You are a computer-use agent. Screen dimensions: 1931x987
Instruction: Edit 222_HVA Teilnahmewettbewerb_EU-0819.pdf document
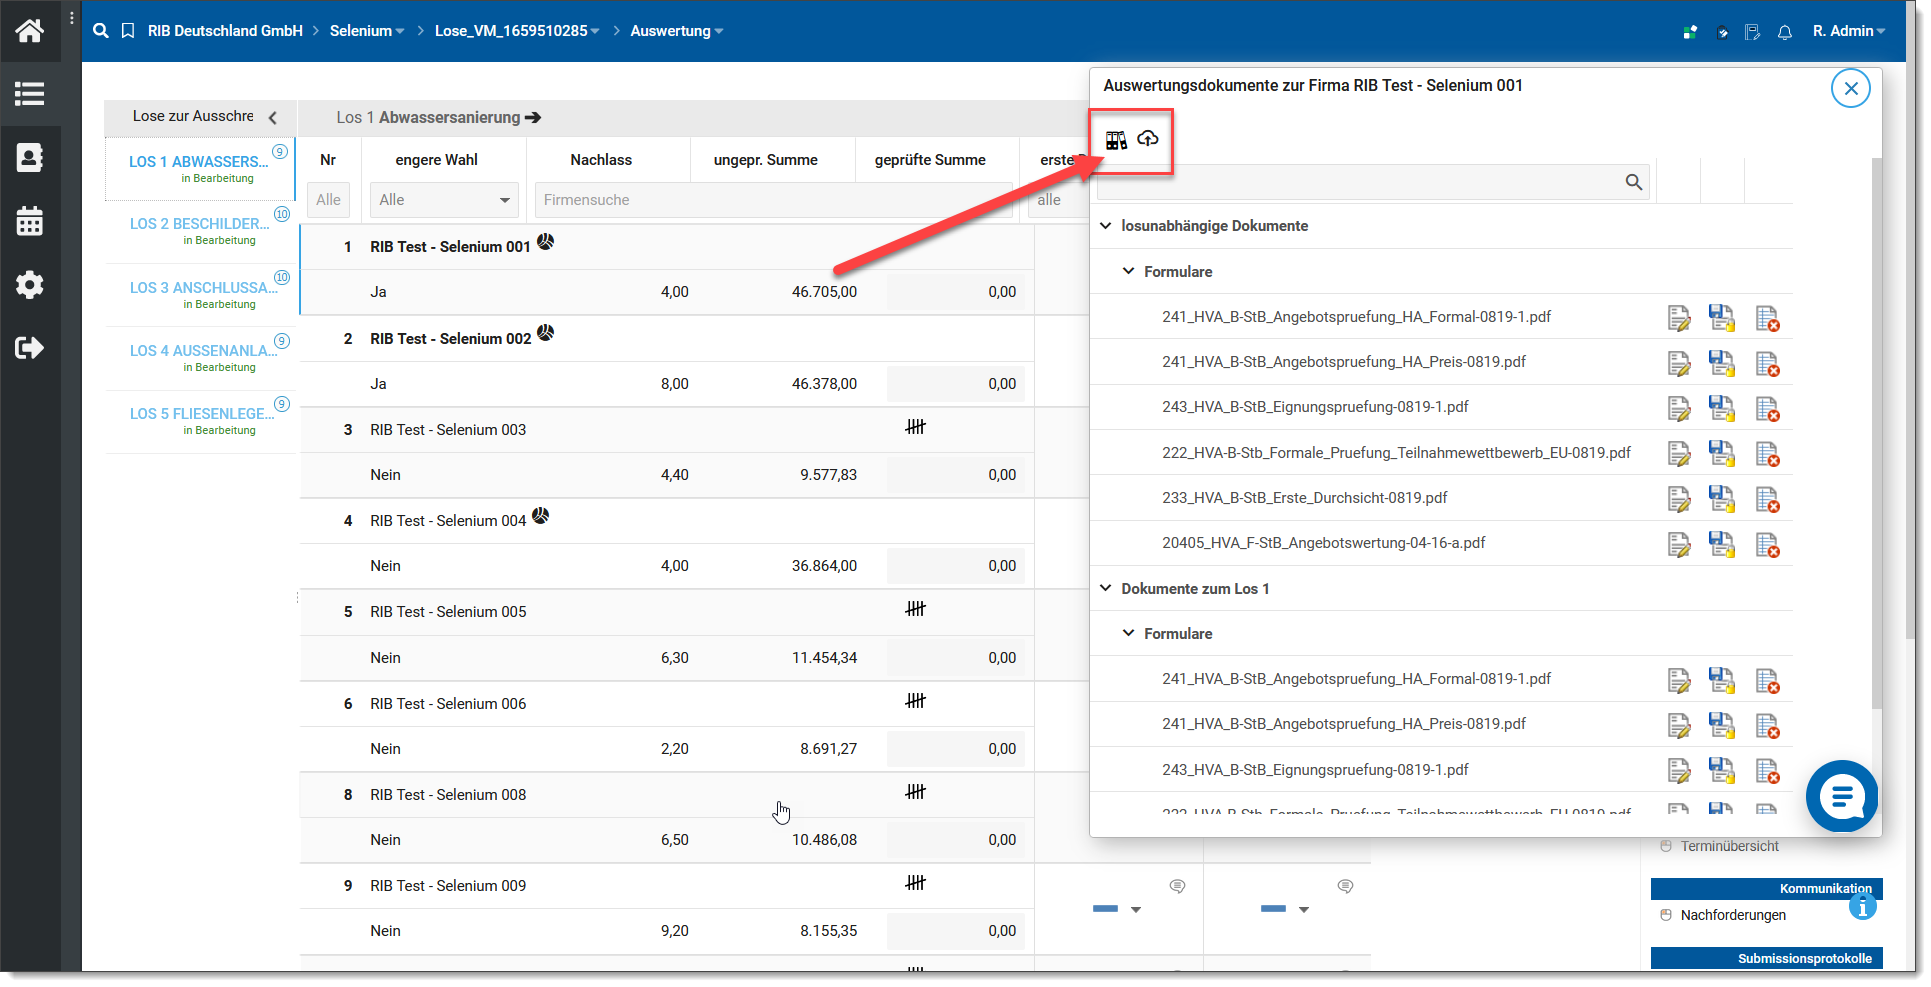tap(1679, 454)
